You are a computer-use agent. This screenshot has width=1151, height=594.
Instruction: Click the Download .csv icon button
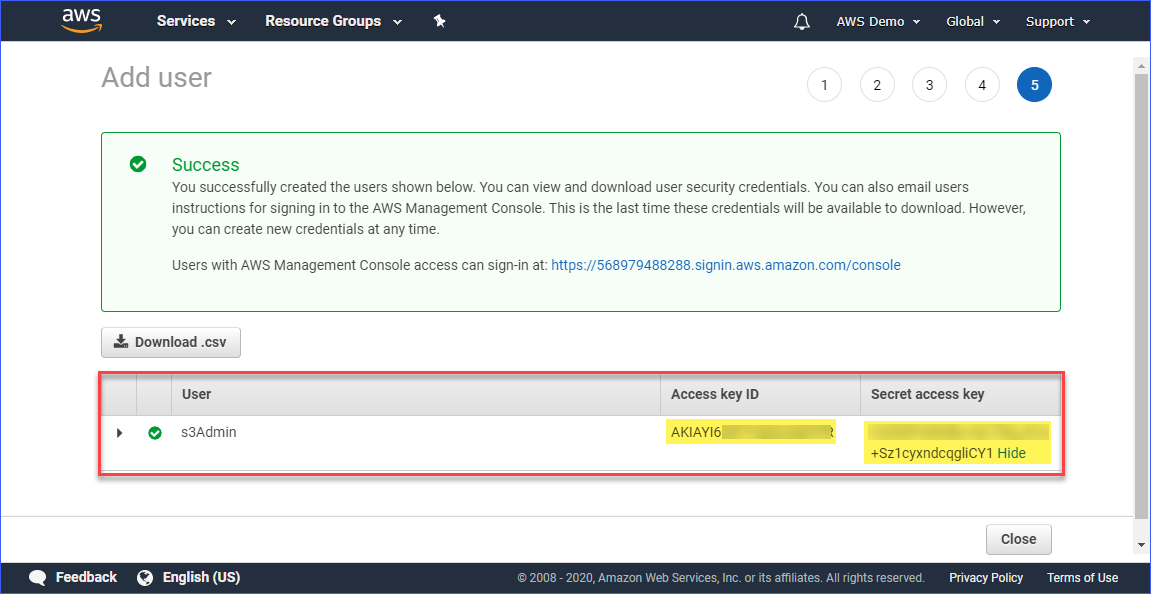pos(120,342)
